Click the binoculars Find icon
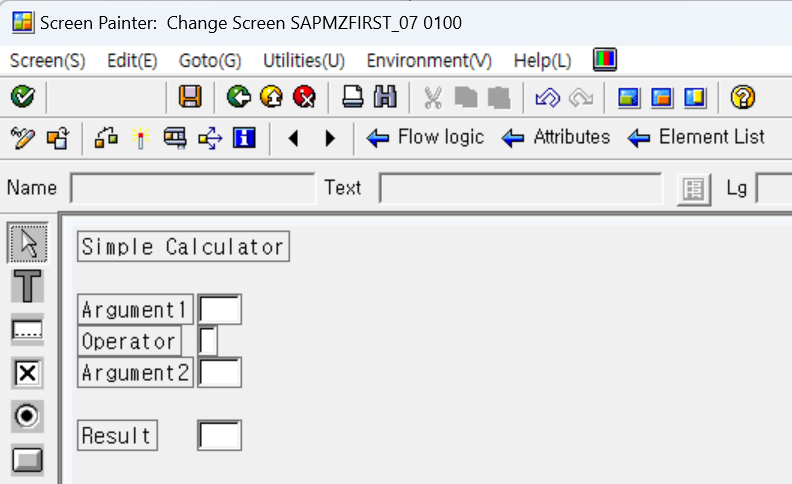 385,96
